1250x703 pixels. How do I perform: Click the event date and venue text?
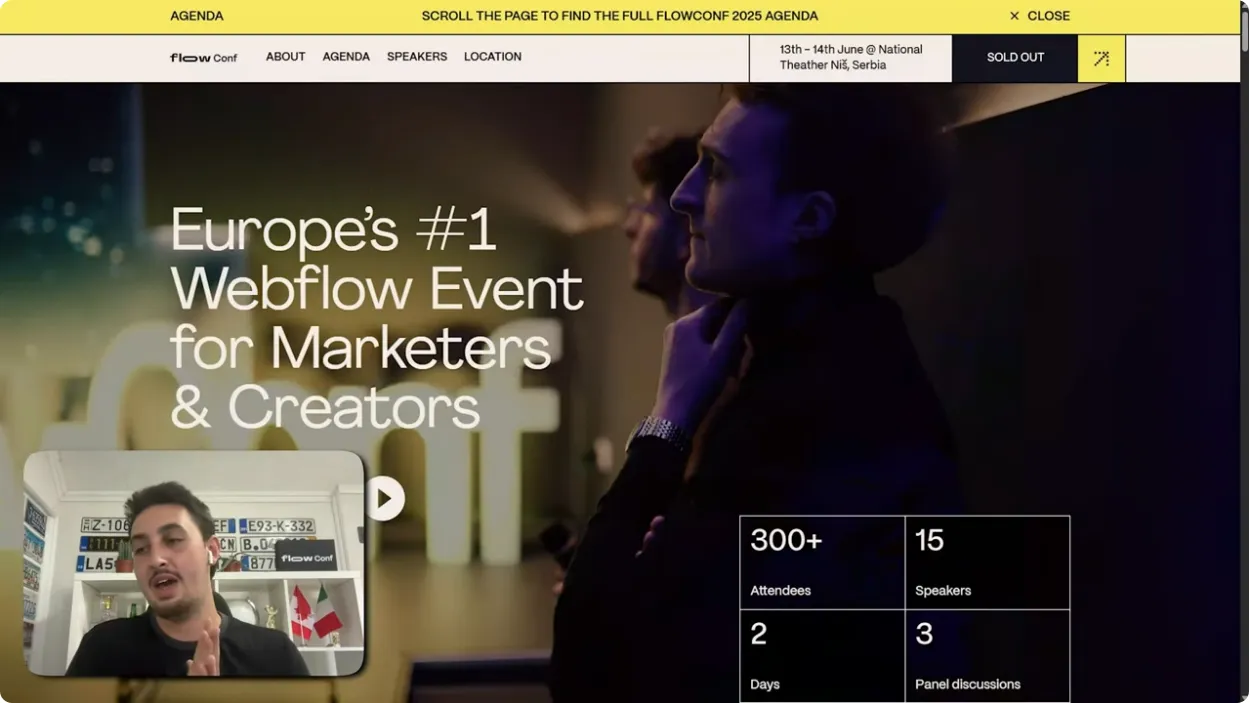tap(851, 57)
